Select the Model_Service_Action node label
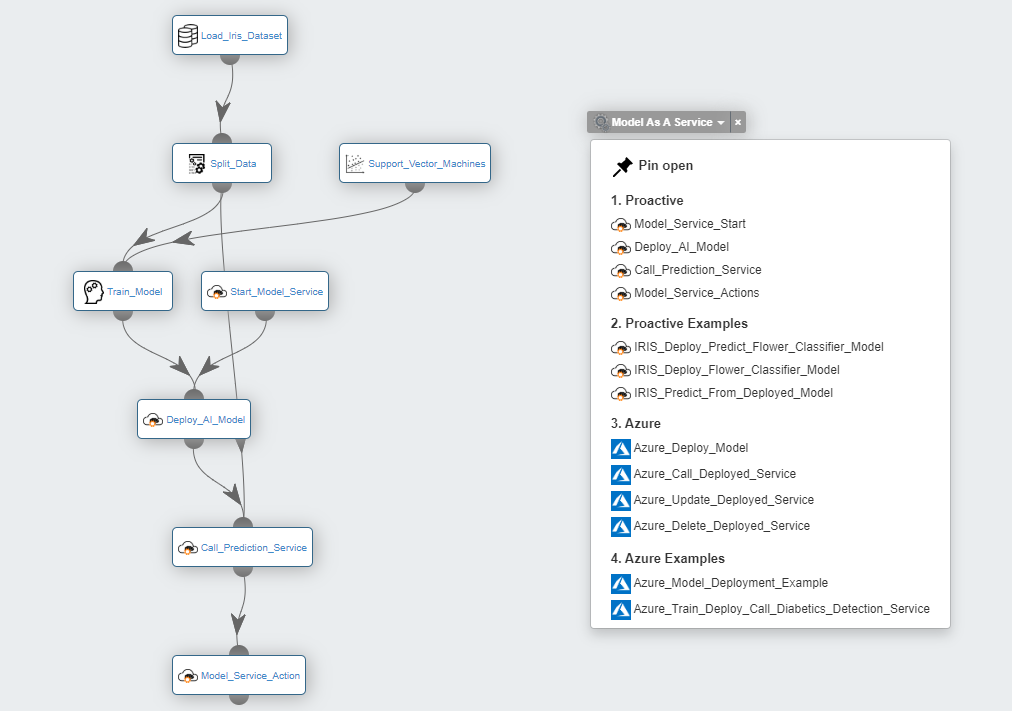1012x711 pixels. 250,676
